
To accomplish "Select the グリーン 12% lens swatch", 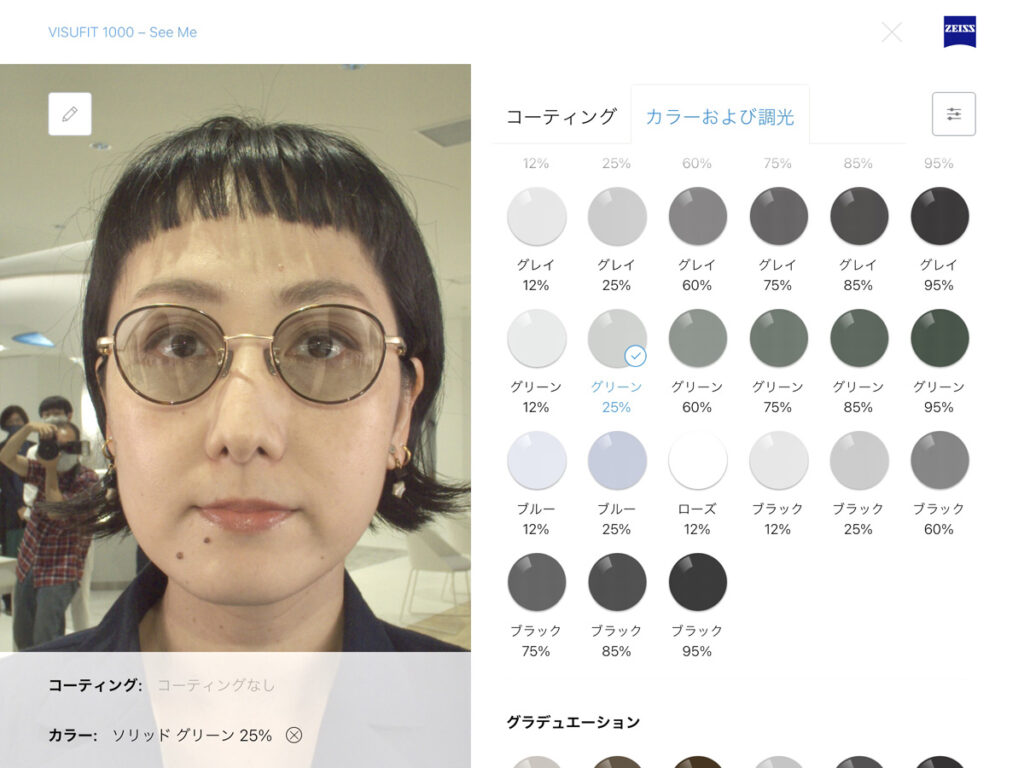I will point(536,338).
